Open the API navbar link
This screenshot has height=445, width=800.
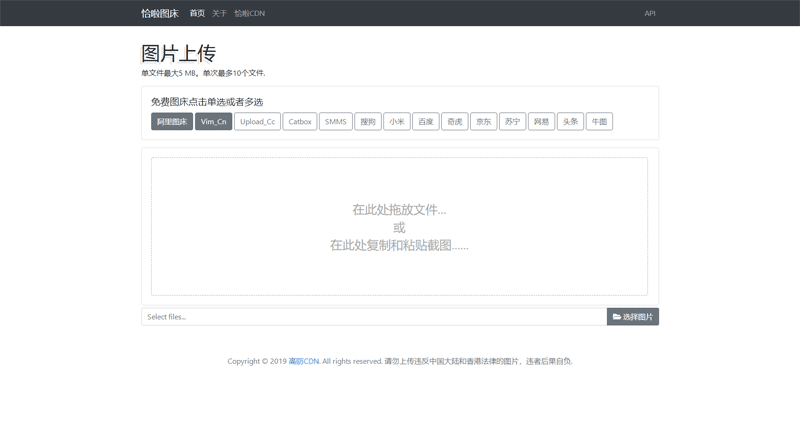coord(650,13)
